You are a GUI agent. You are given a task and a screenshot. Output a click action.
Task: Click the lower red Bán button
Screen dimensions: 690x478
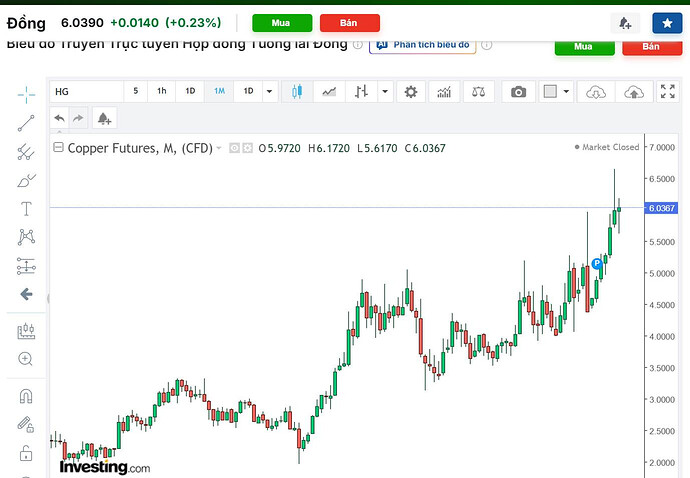click(x=652, y=48)
